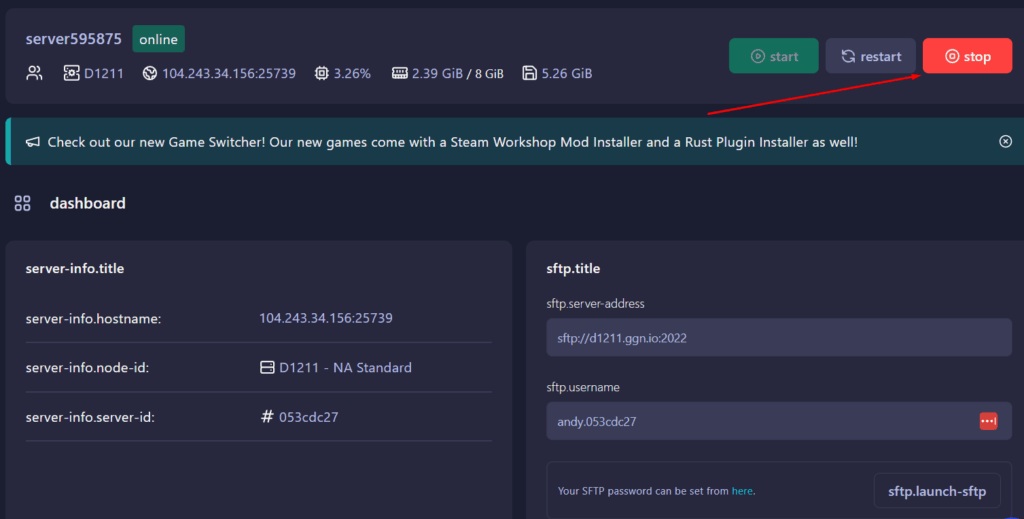This screenshot has width=1024, height=519.
Task: Dismiss the Game Switcher announcement banner
Action: point(1005,142)
